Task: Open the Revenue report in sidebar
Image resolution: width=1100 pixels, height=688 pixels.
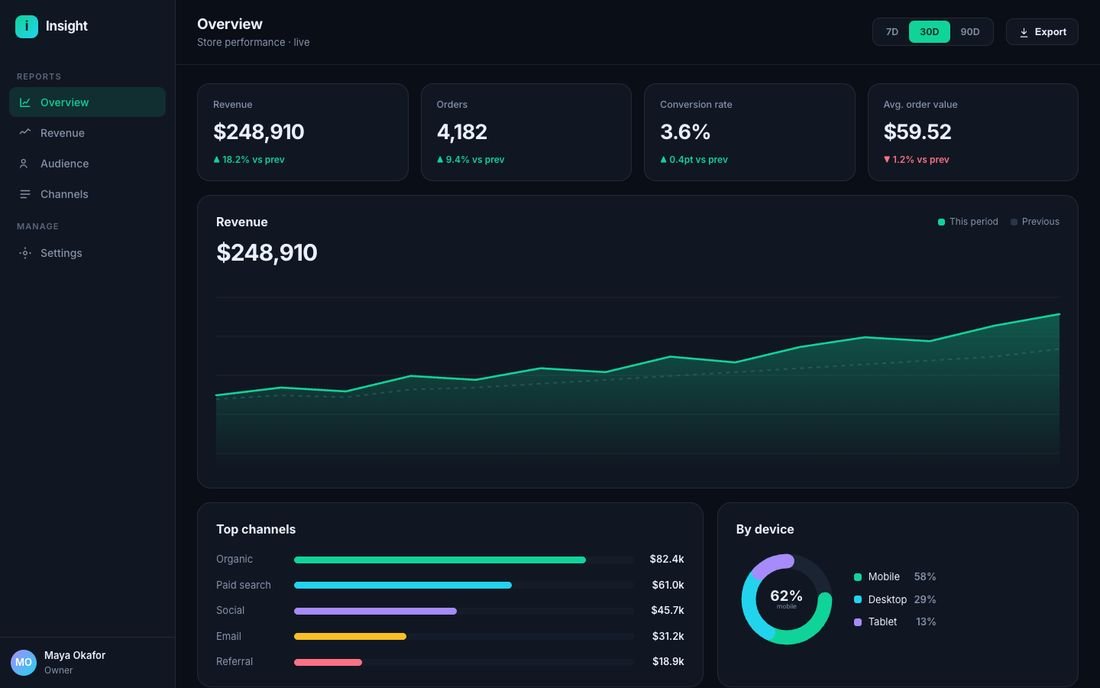Action: (x=87, y=133)
